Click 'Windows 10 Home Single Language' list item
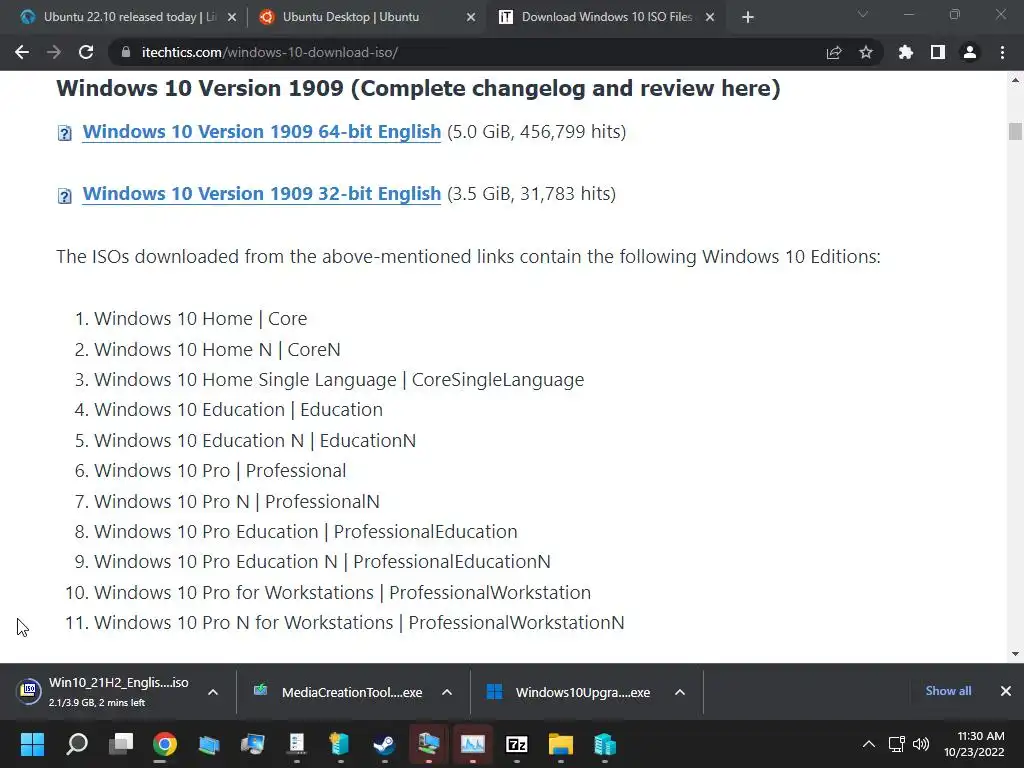This screenshot has width=1024, height=768. coord(339,380)
